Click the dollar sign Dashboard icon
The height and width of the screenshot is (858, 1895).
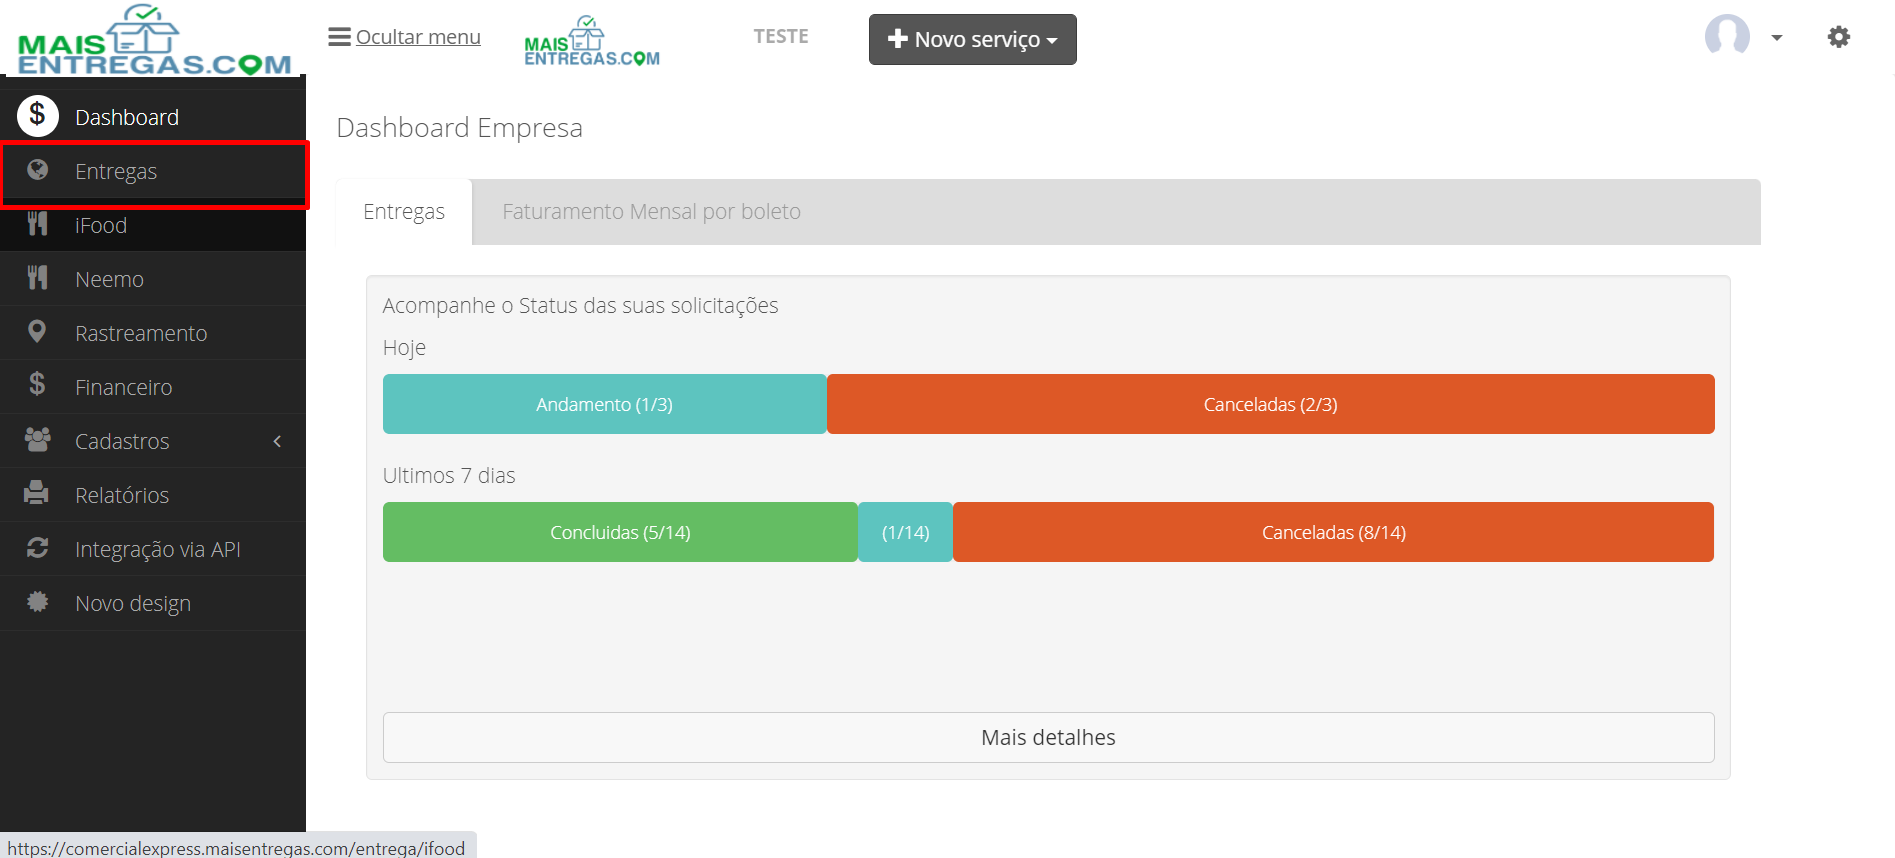tap(37, 116)
